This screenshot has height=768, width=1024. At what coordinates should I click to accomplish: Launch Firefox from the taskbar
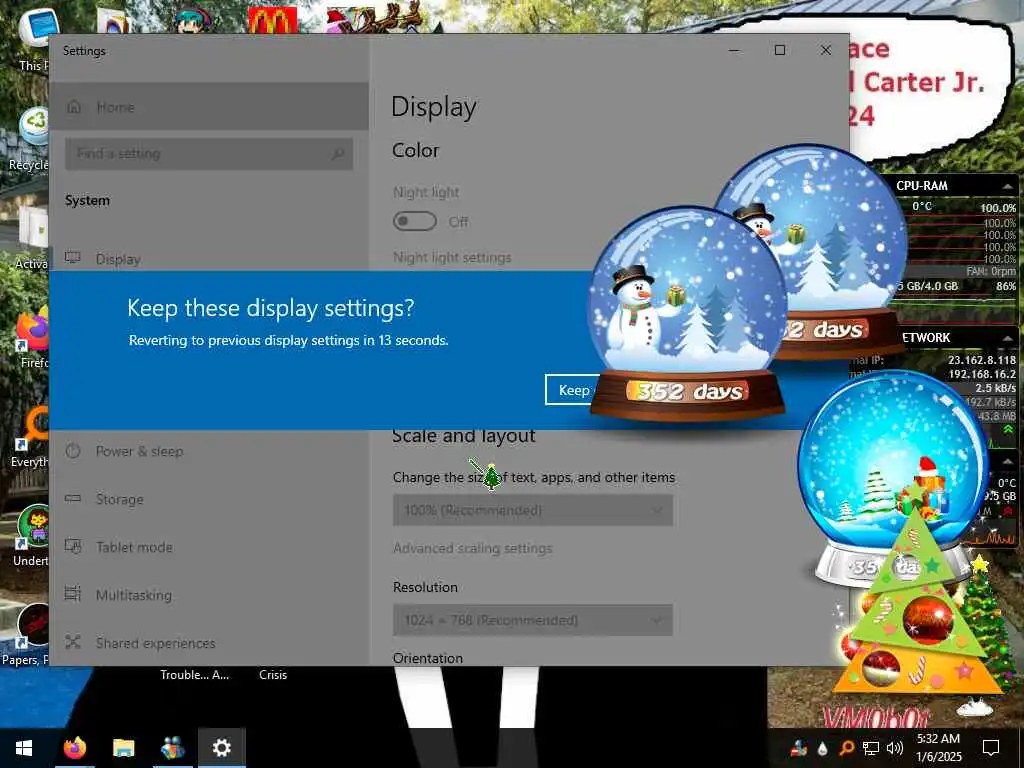74,748
